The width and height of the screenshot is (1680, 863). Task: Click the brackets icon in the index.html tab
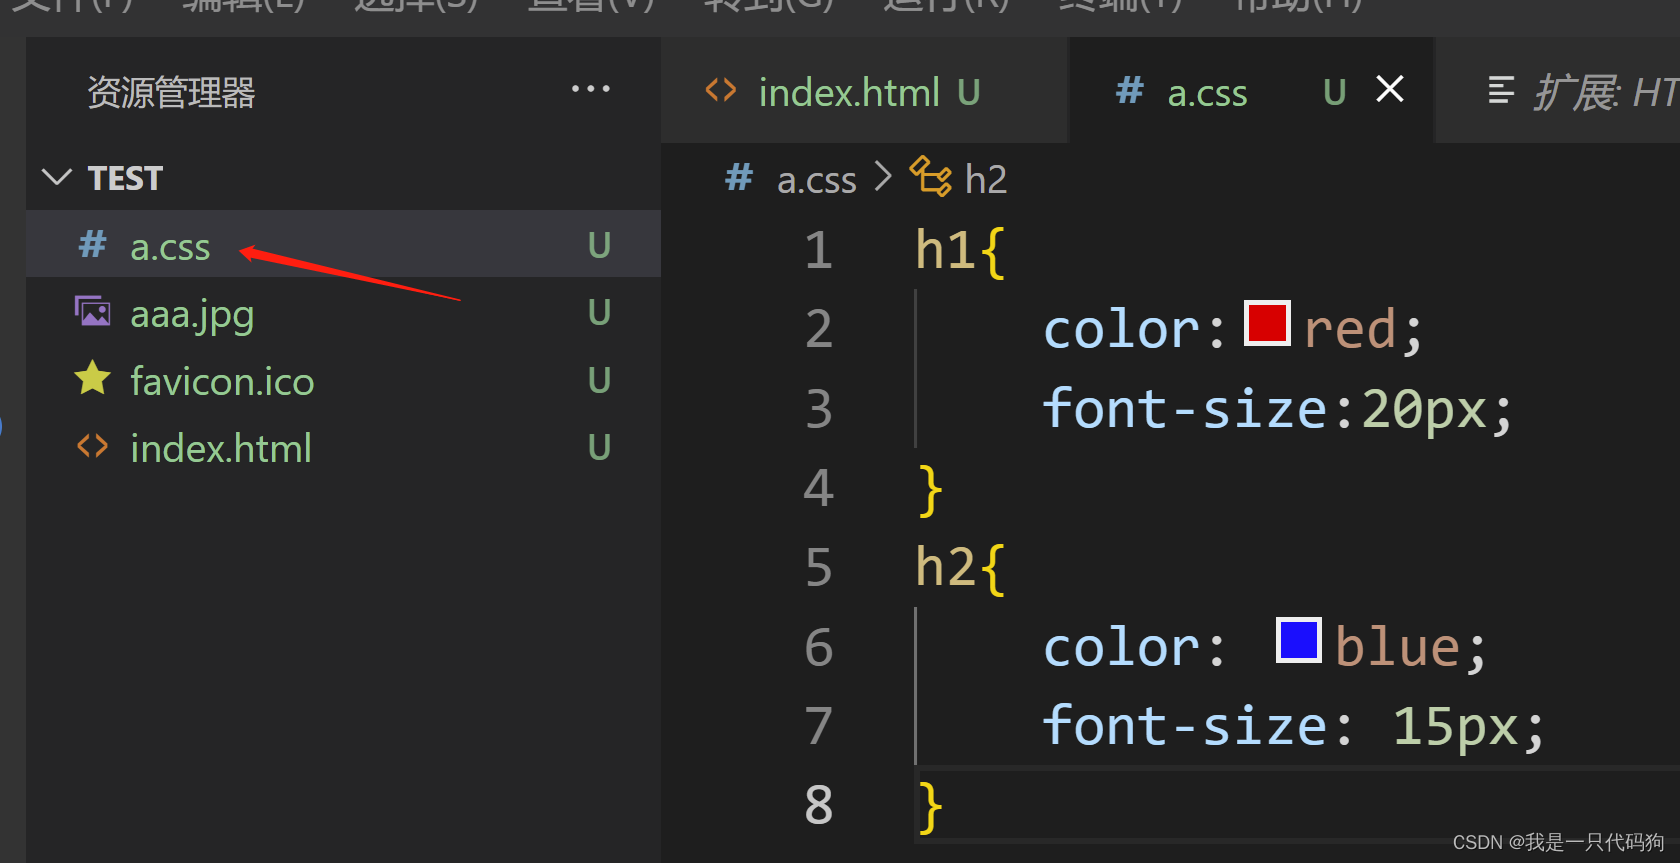pos(721,90)
